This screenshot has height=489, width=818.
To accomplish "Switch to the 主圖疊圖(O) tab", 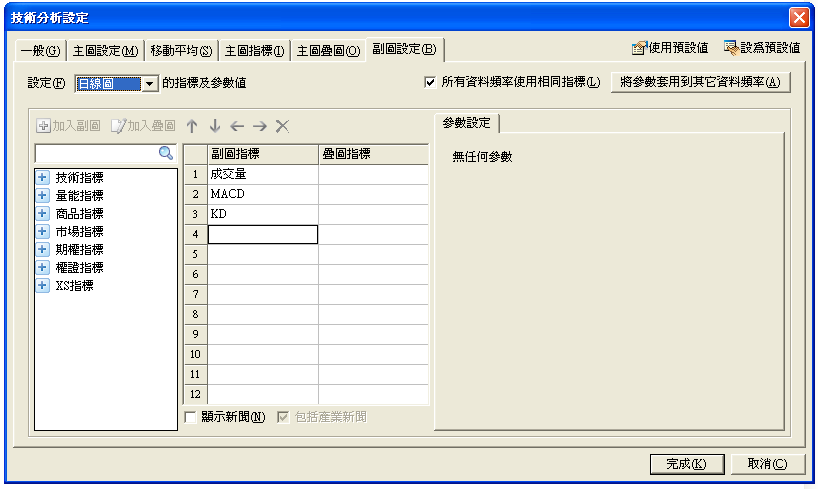I will (328, 51).
